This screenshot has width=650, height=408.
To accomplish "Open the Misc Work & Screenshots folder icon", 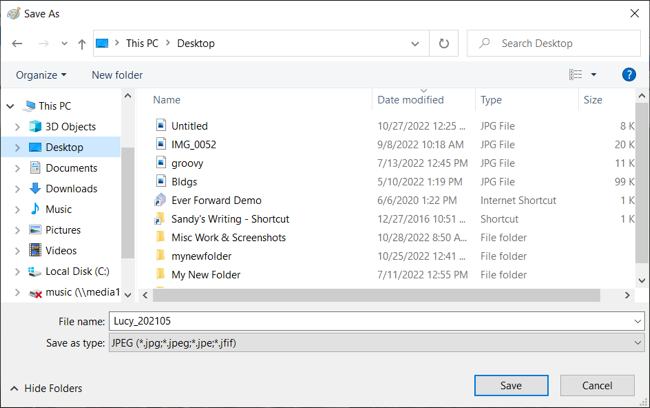I will 160,238.
